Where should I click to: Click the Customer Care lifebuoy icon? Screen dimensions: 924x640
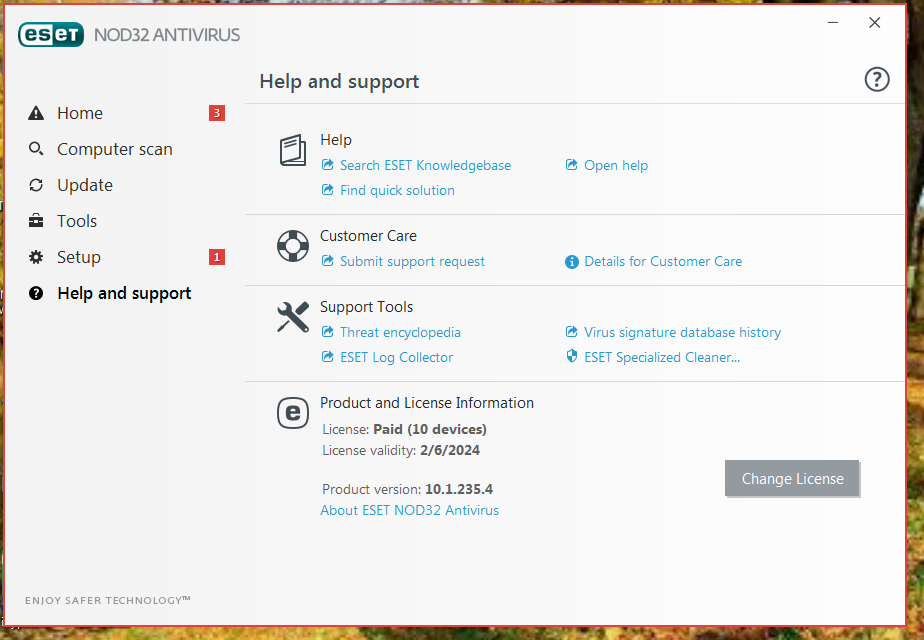point(293,246)
